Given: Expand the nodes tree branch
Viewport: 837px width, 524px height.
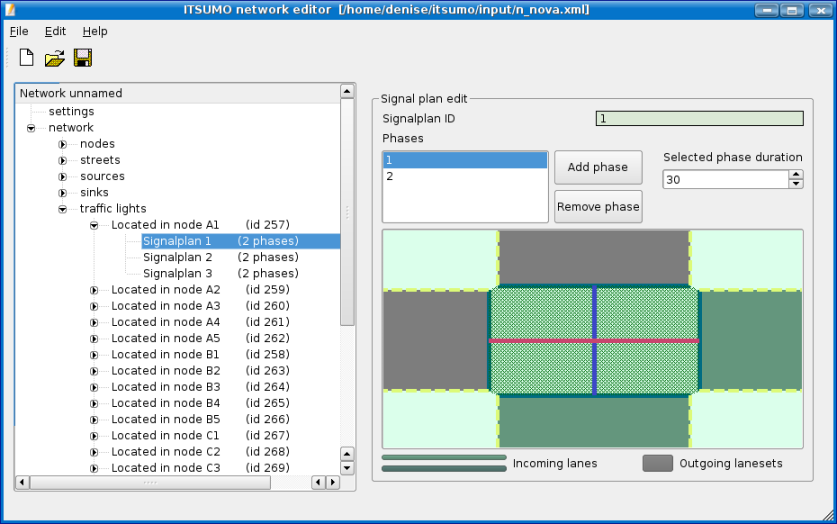Looking at the screenshot, I should (62, 144).
